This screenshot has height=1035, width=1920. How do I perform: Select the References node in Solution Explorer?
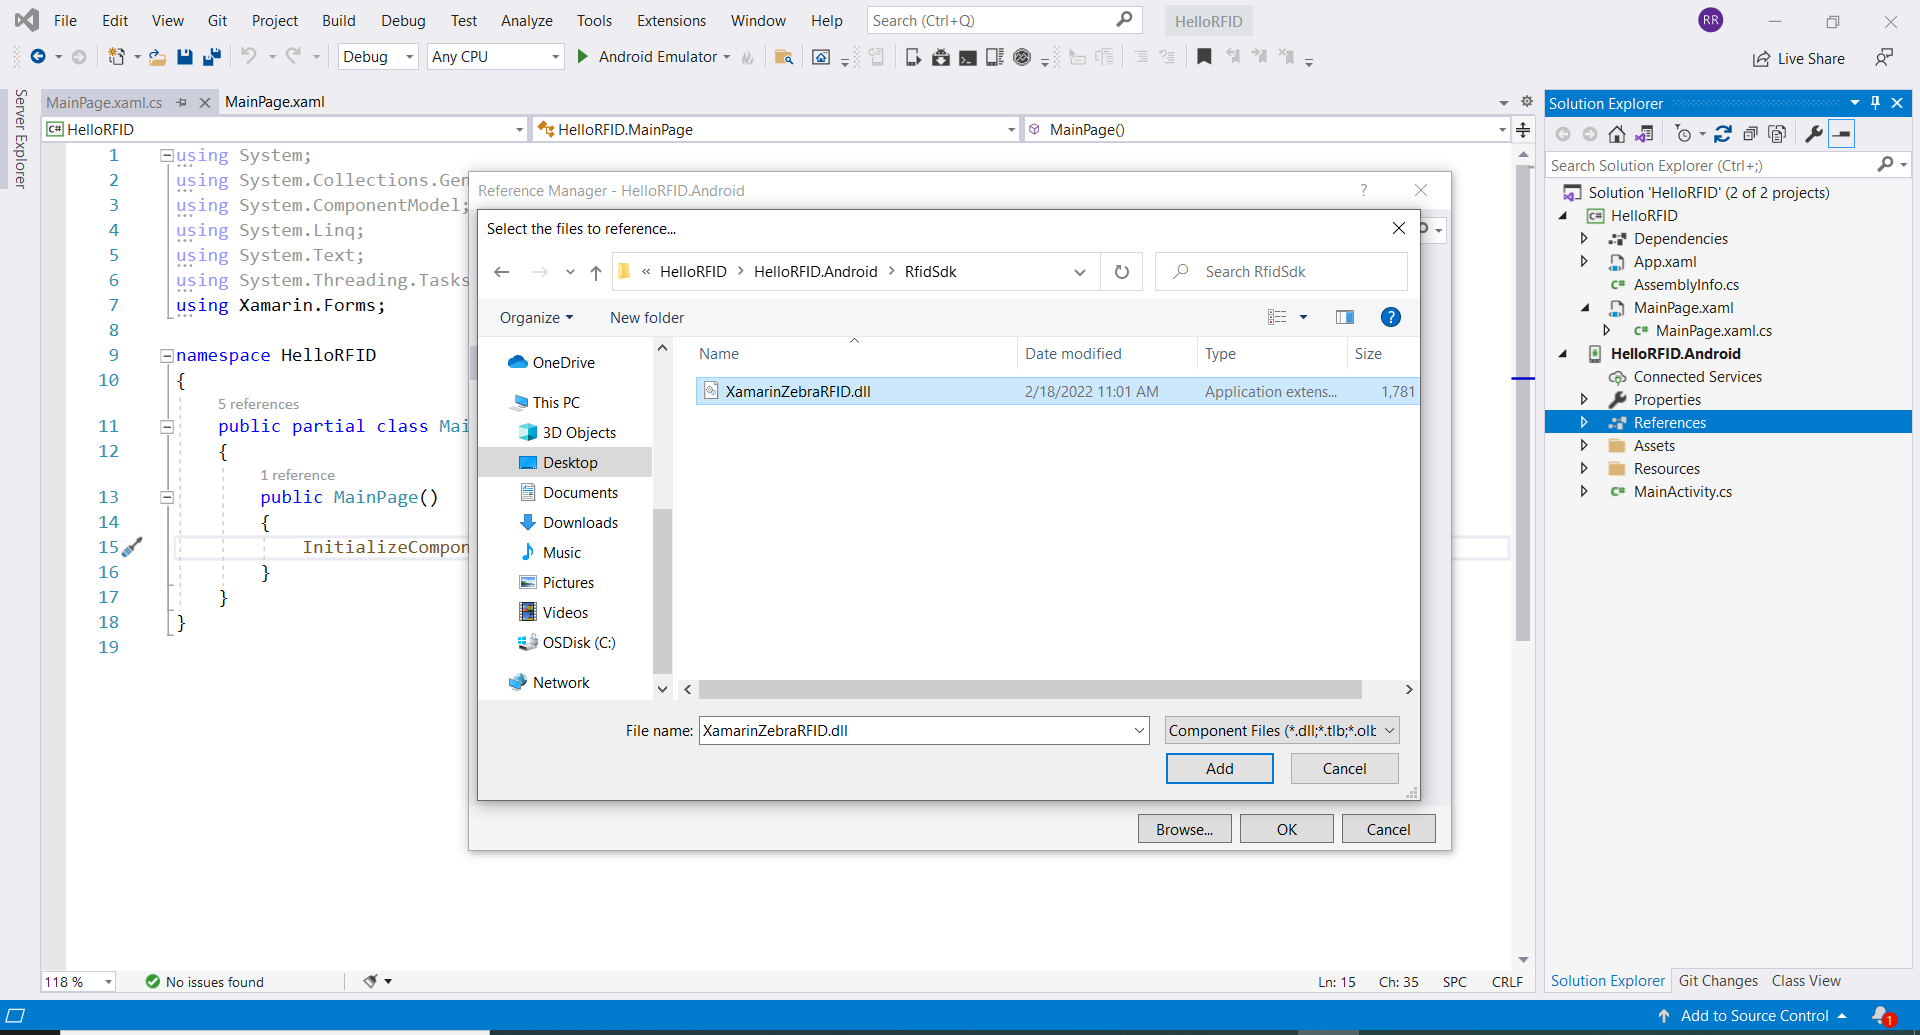click(x=1670, y=423)
